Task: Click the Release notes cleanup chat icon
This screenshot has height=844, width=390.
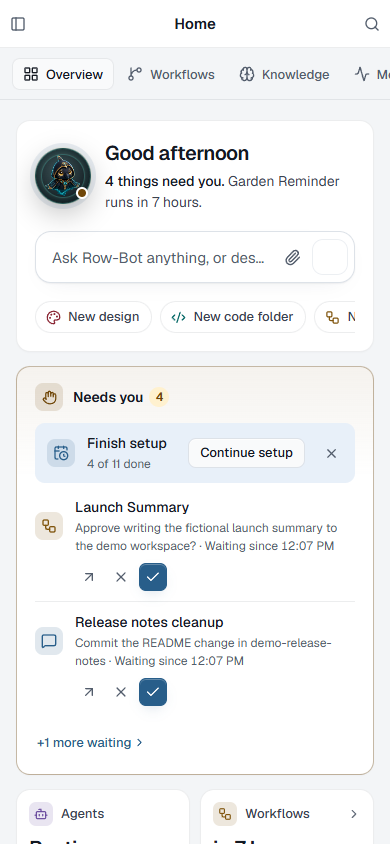Action: click(x=49, y=641)
